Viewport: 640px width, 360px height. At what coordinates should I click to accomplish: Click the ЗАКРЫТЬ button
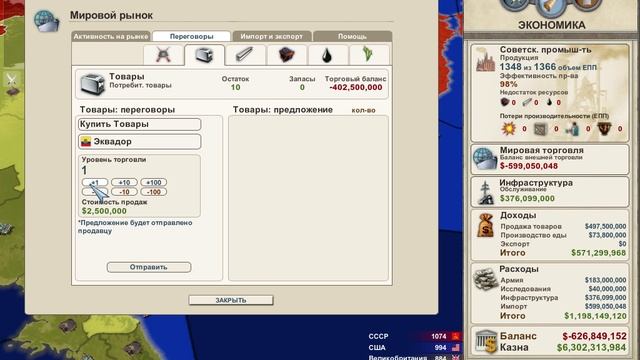pos(231,300)
